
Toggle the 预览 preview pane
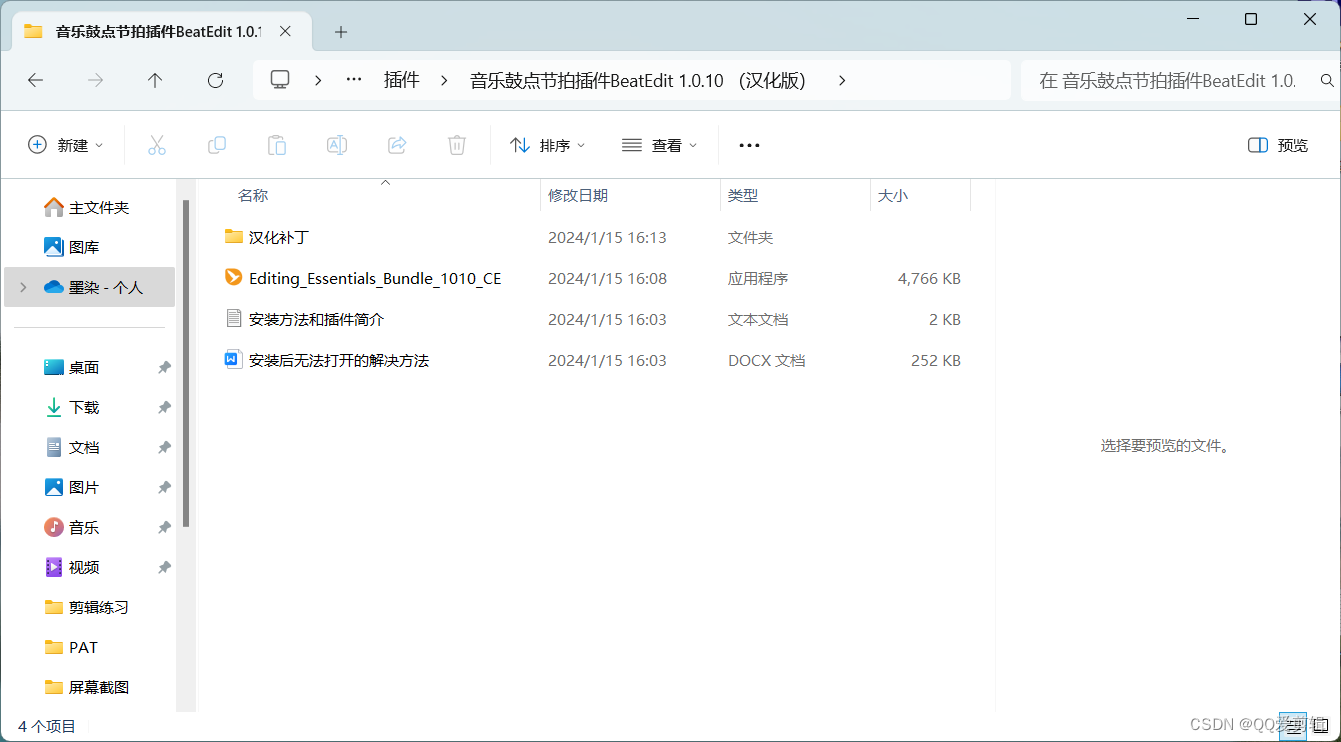point(1278,145)
